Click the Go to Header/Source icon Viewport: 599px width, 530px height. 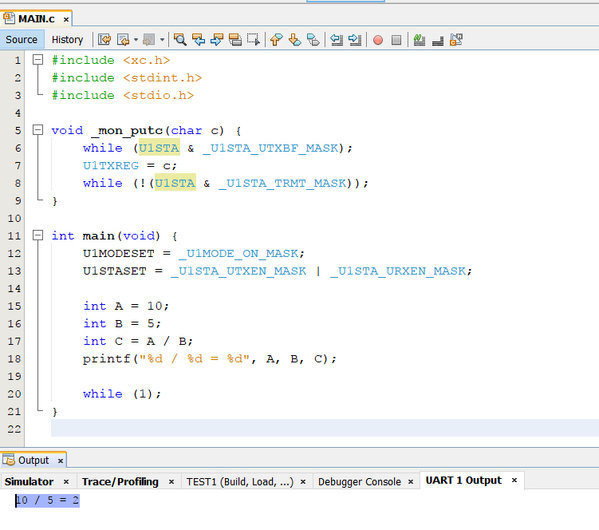[x=456, y=39]
